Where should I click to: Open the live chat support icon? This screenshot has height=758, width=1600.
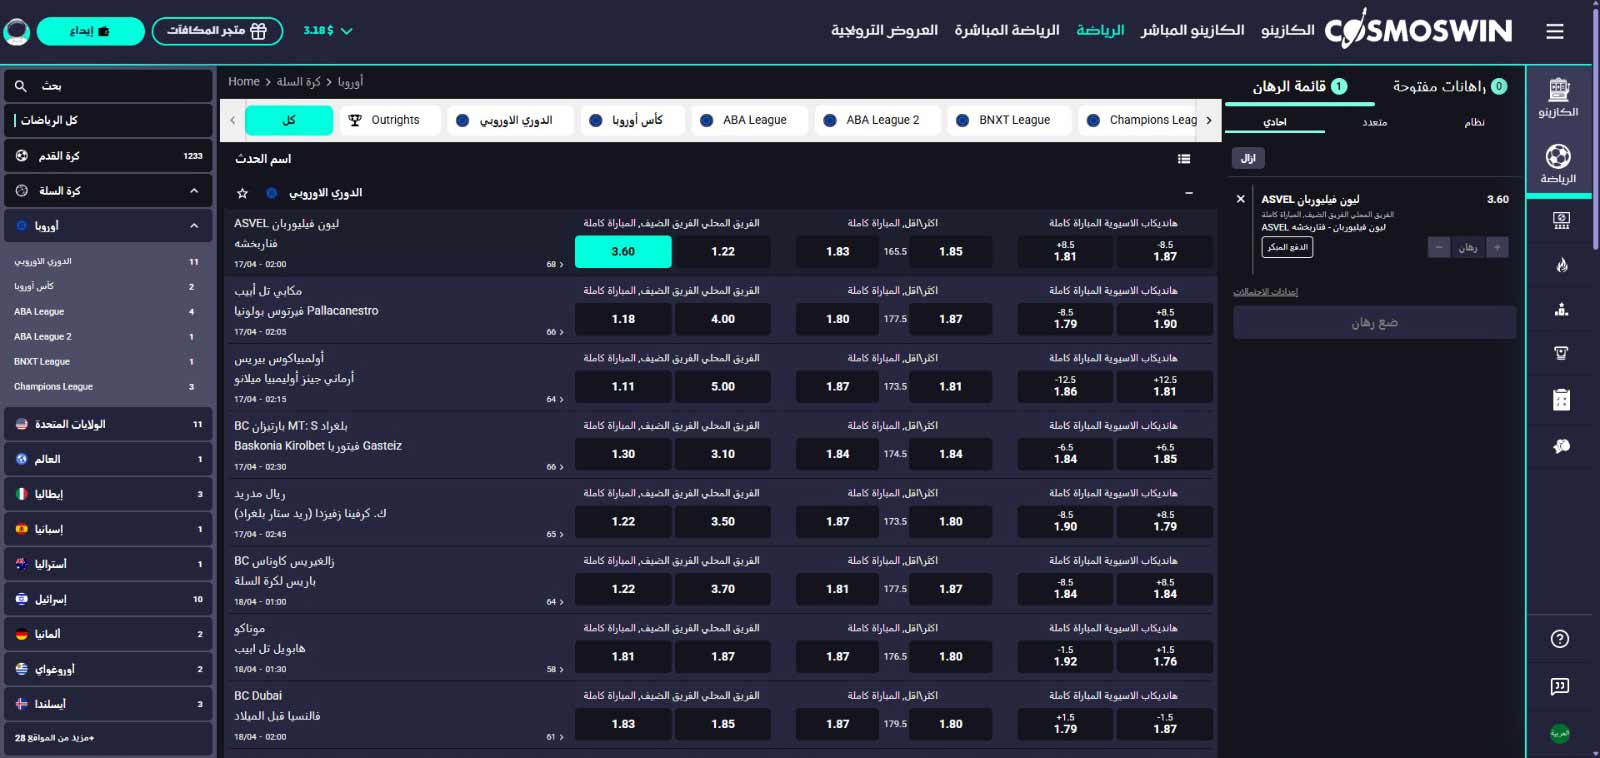click(1560, 686)
